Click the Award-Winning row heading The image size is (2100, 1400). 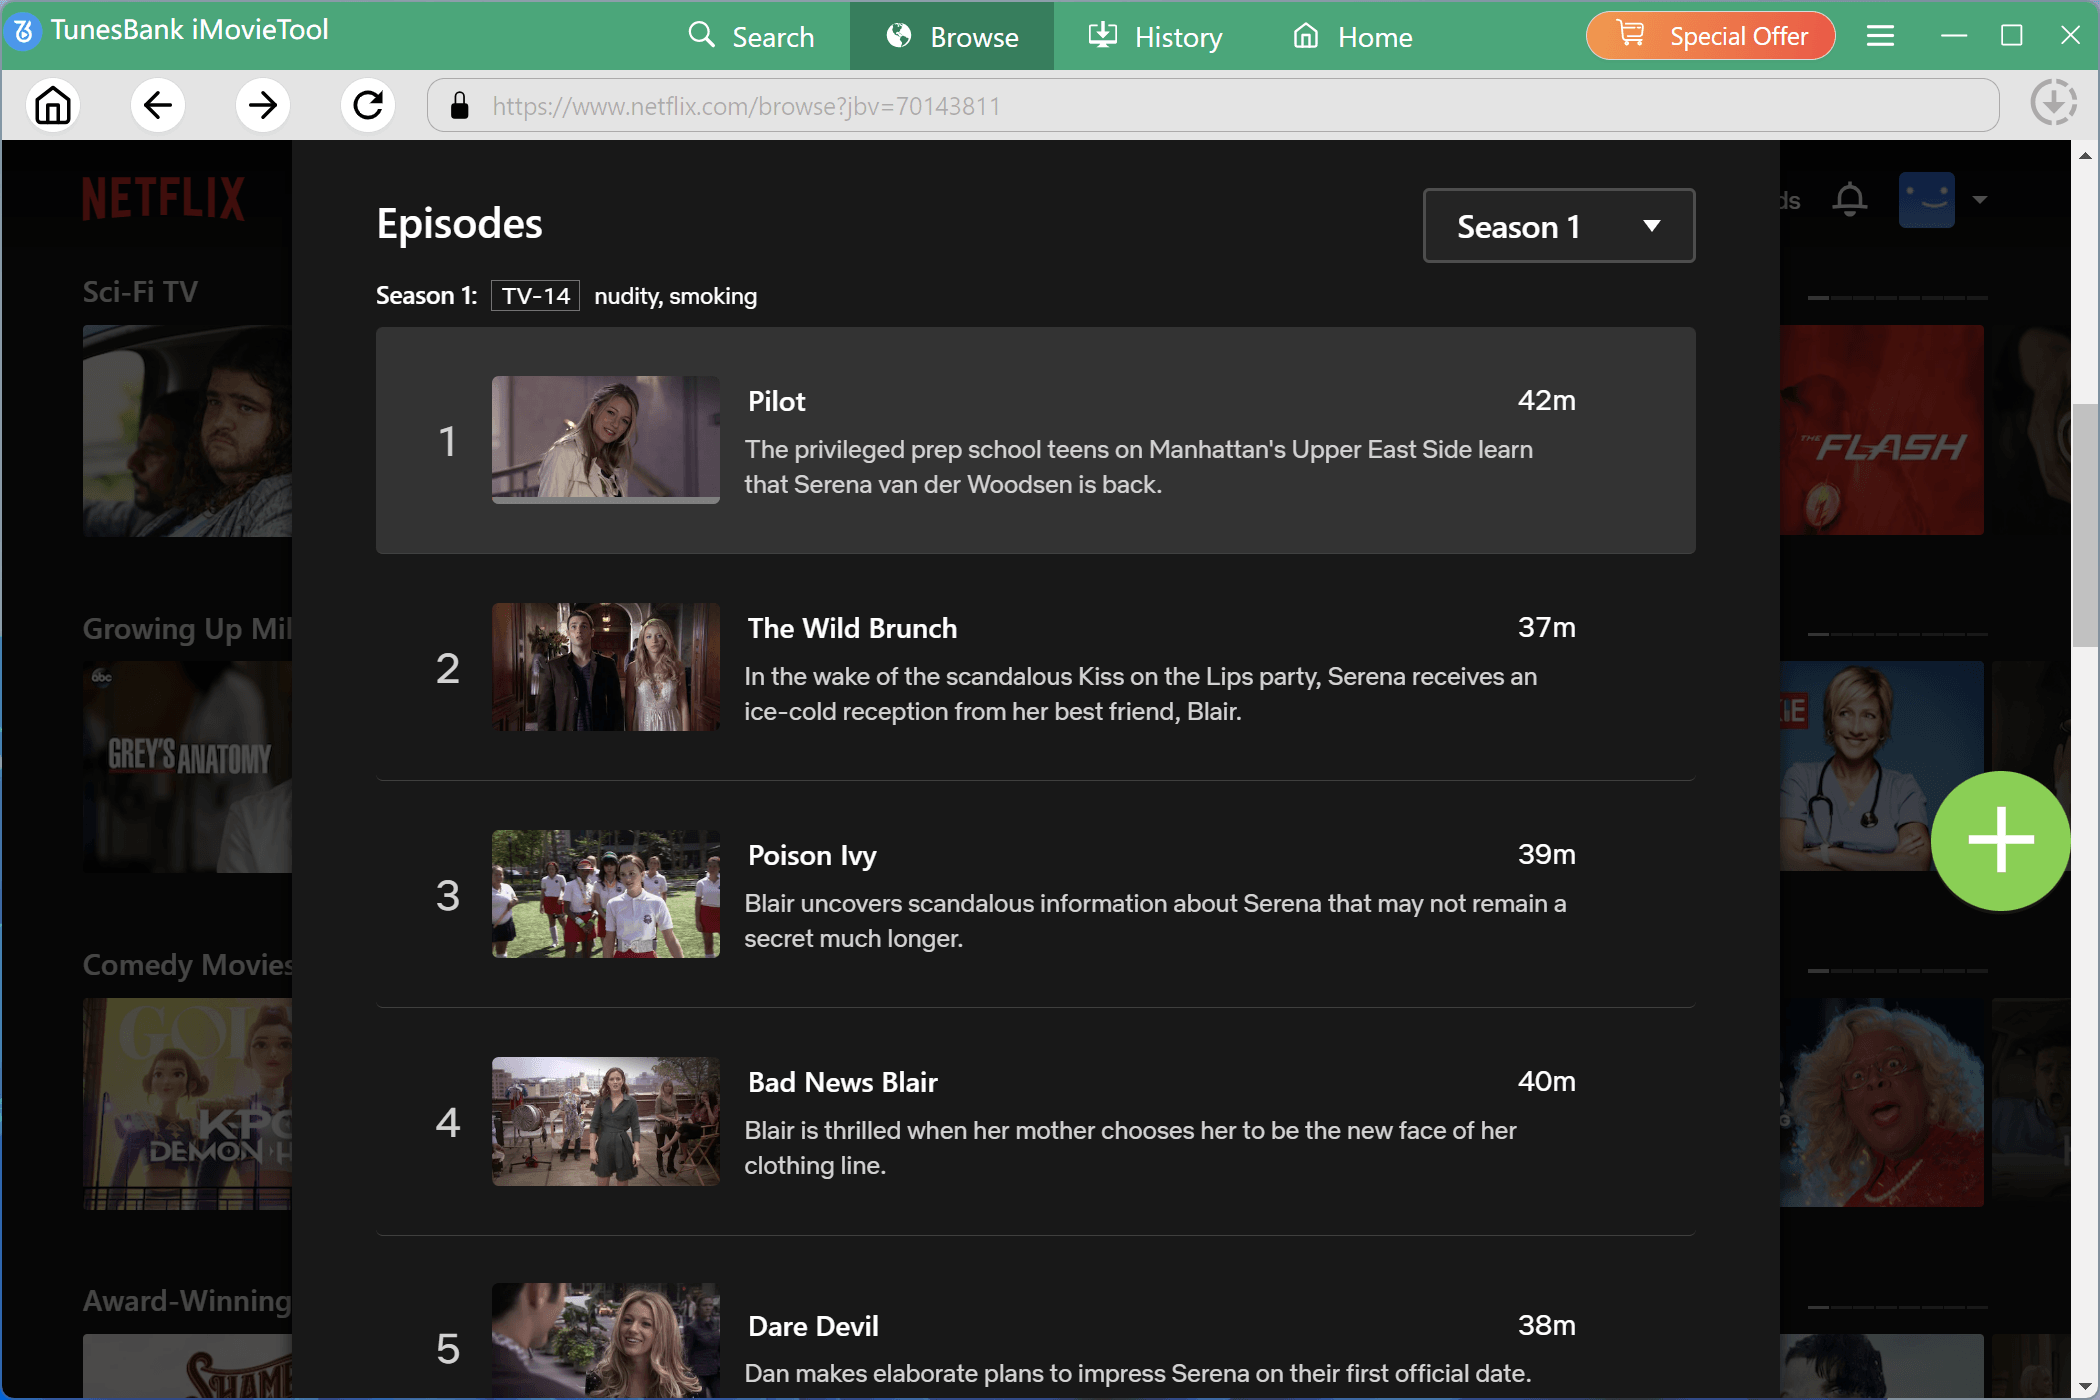click(187, 1301)
